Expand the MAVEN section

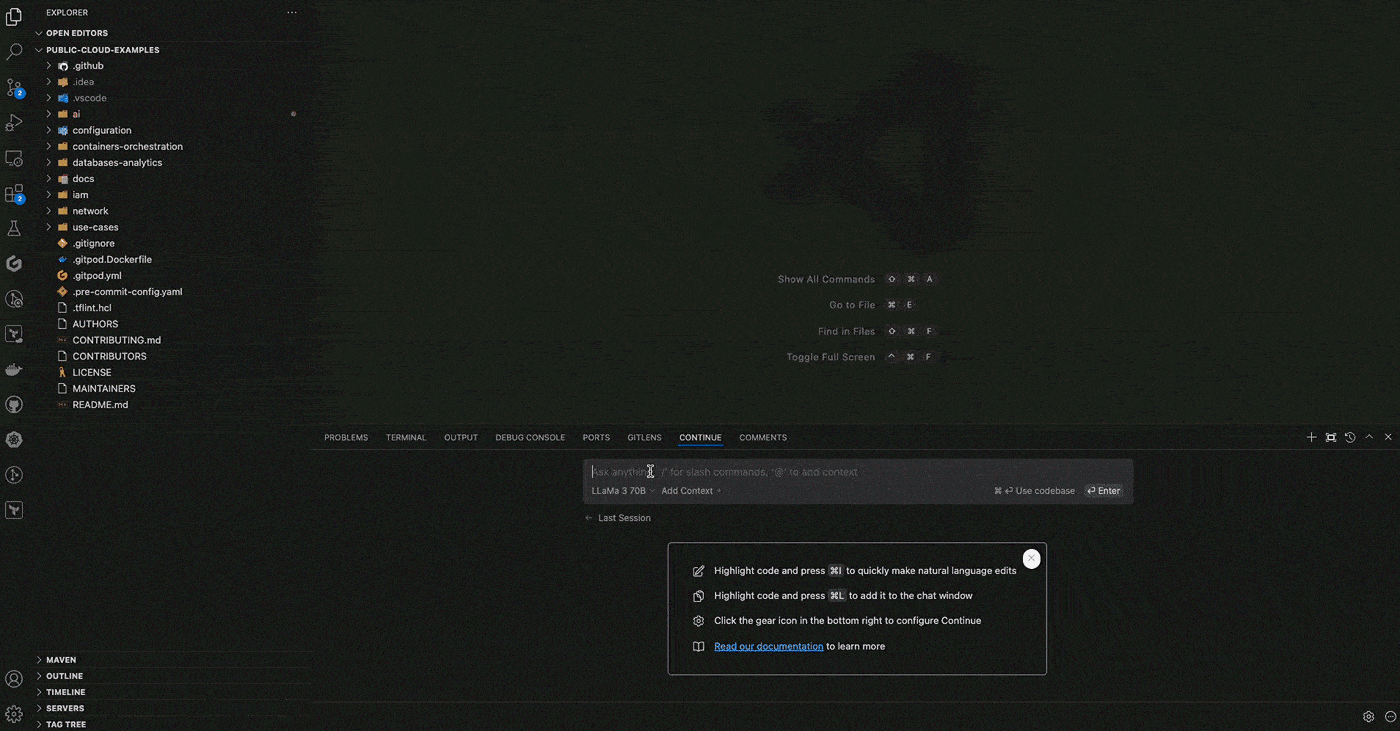[x=60, y=659]
